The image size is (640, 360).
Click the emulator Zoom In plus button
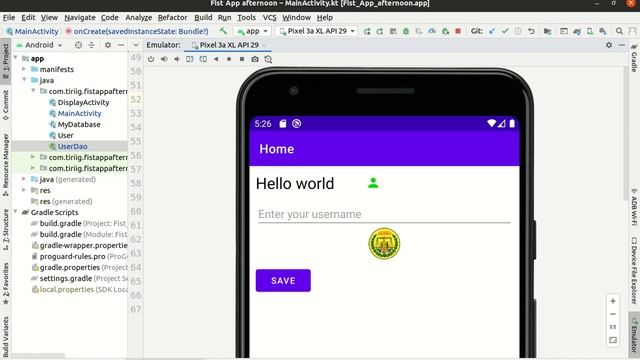[613, 301]
